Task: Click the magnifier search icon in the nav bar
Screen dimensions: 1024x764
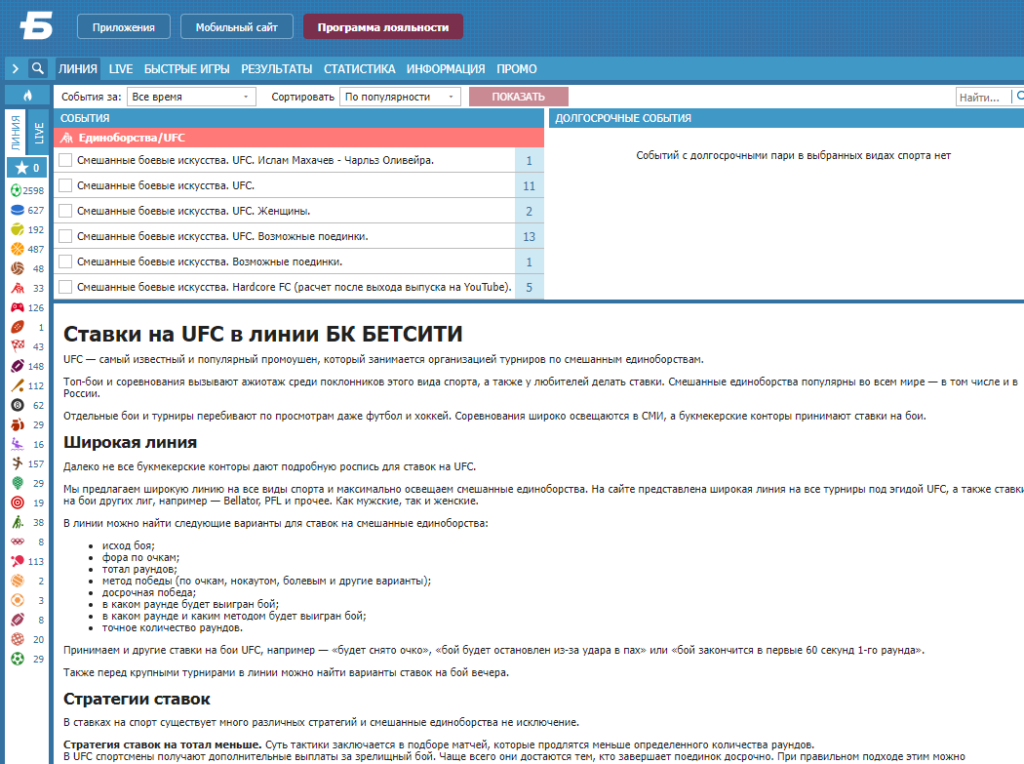Action: click(x=38, y=68)
